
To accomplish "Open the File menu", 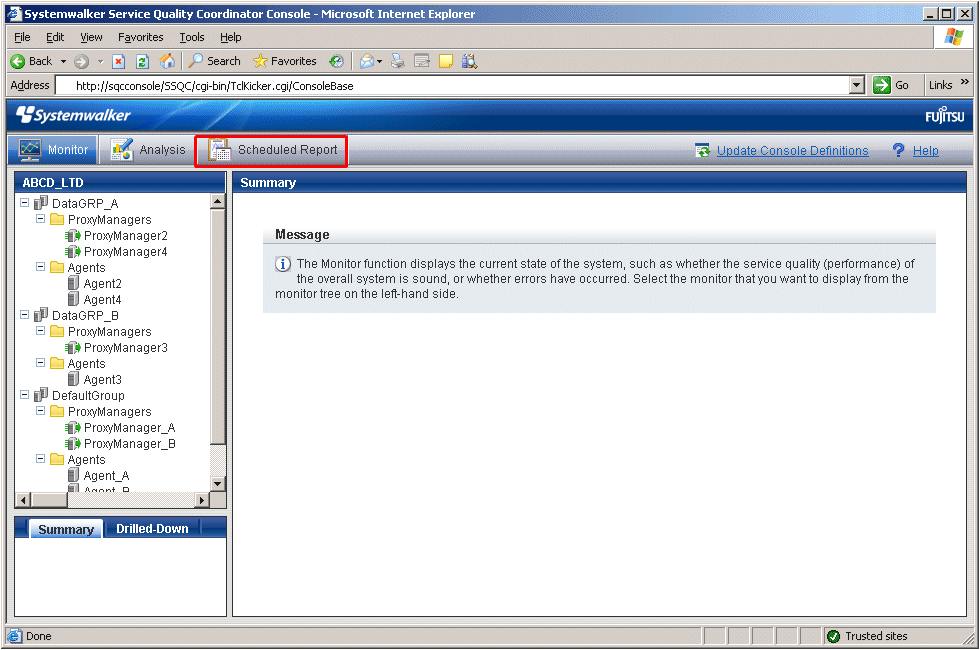I will 22,38.
